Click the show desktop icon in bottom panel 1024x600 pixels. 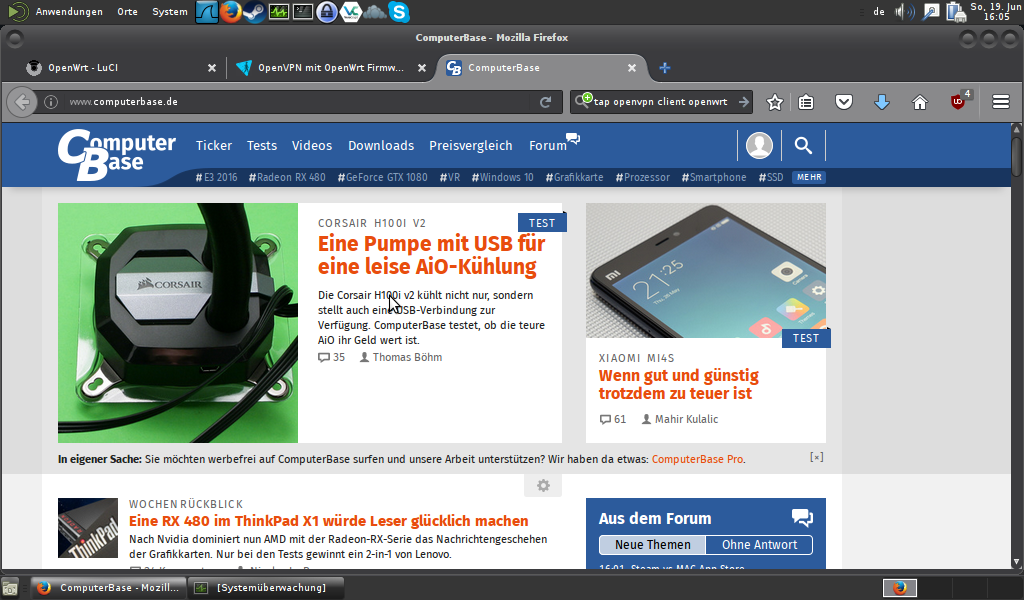coord(10,588)
